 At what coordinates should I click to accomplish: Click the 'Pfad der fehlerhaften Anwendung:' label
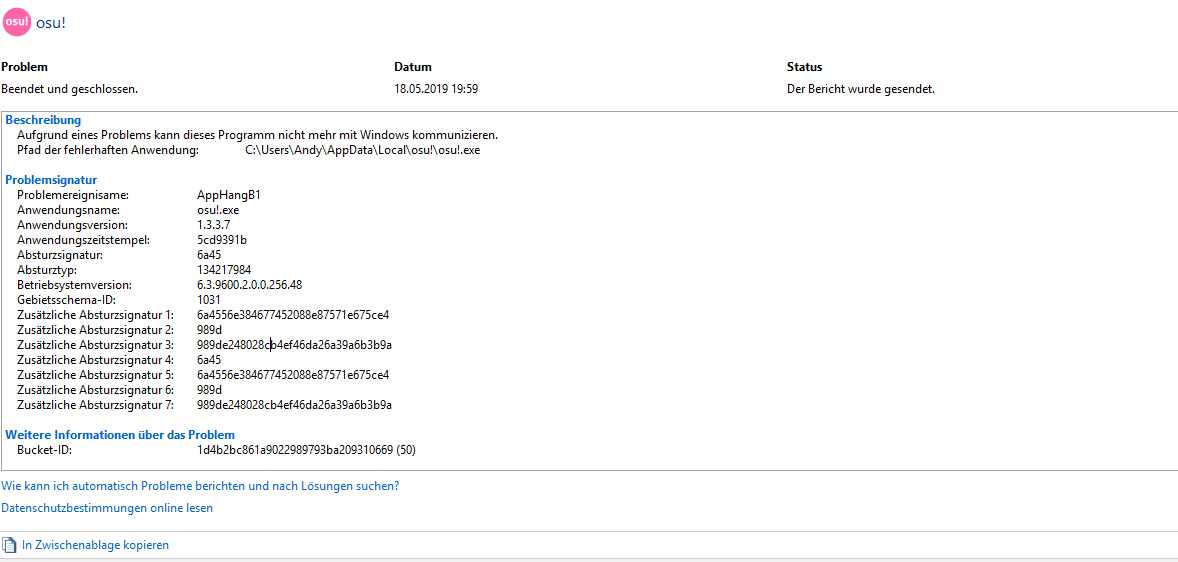107,150
